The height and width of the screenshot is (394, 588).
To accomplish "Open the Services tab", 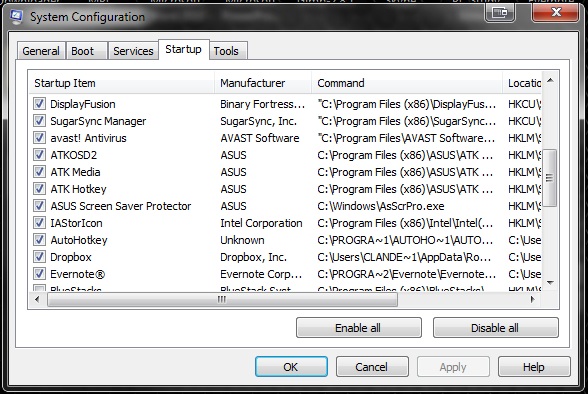I will click(133, 51).
